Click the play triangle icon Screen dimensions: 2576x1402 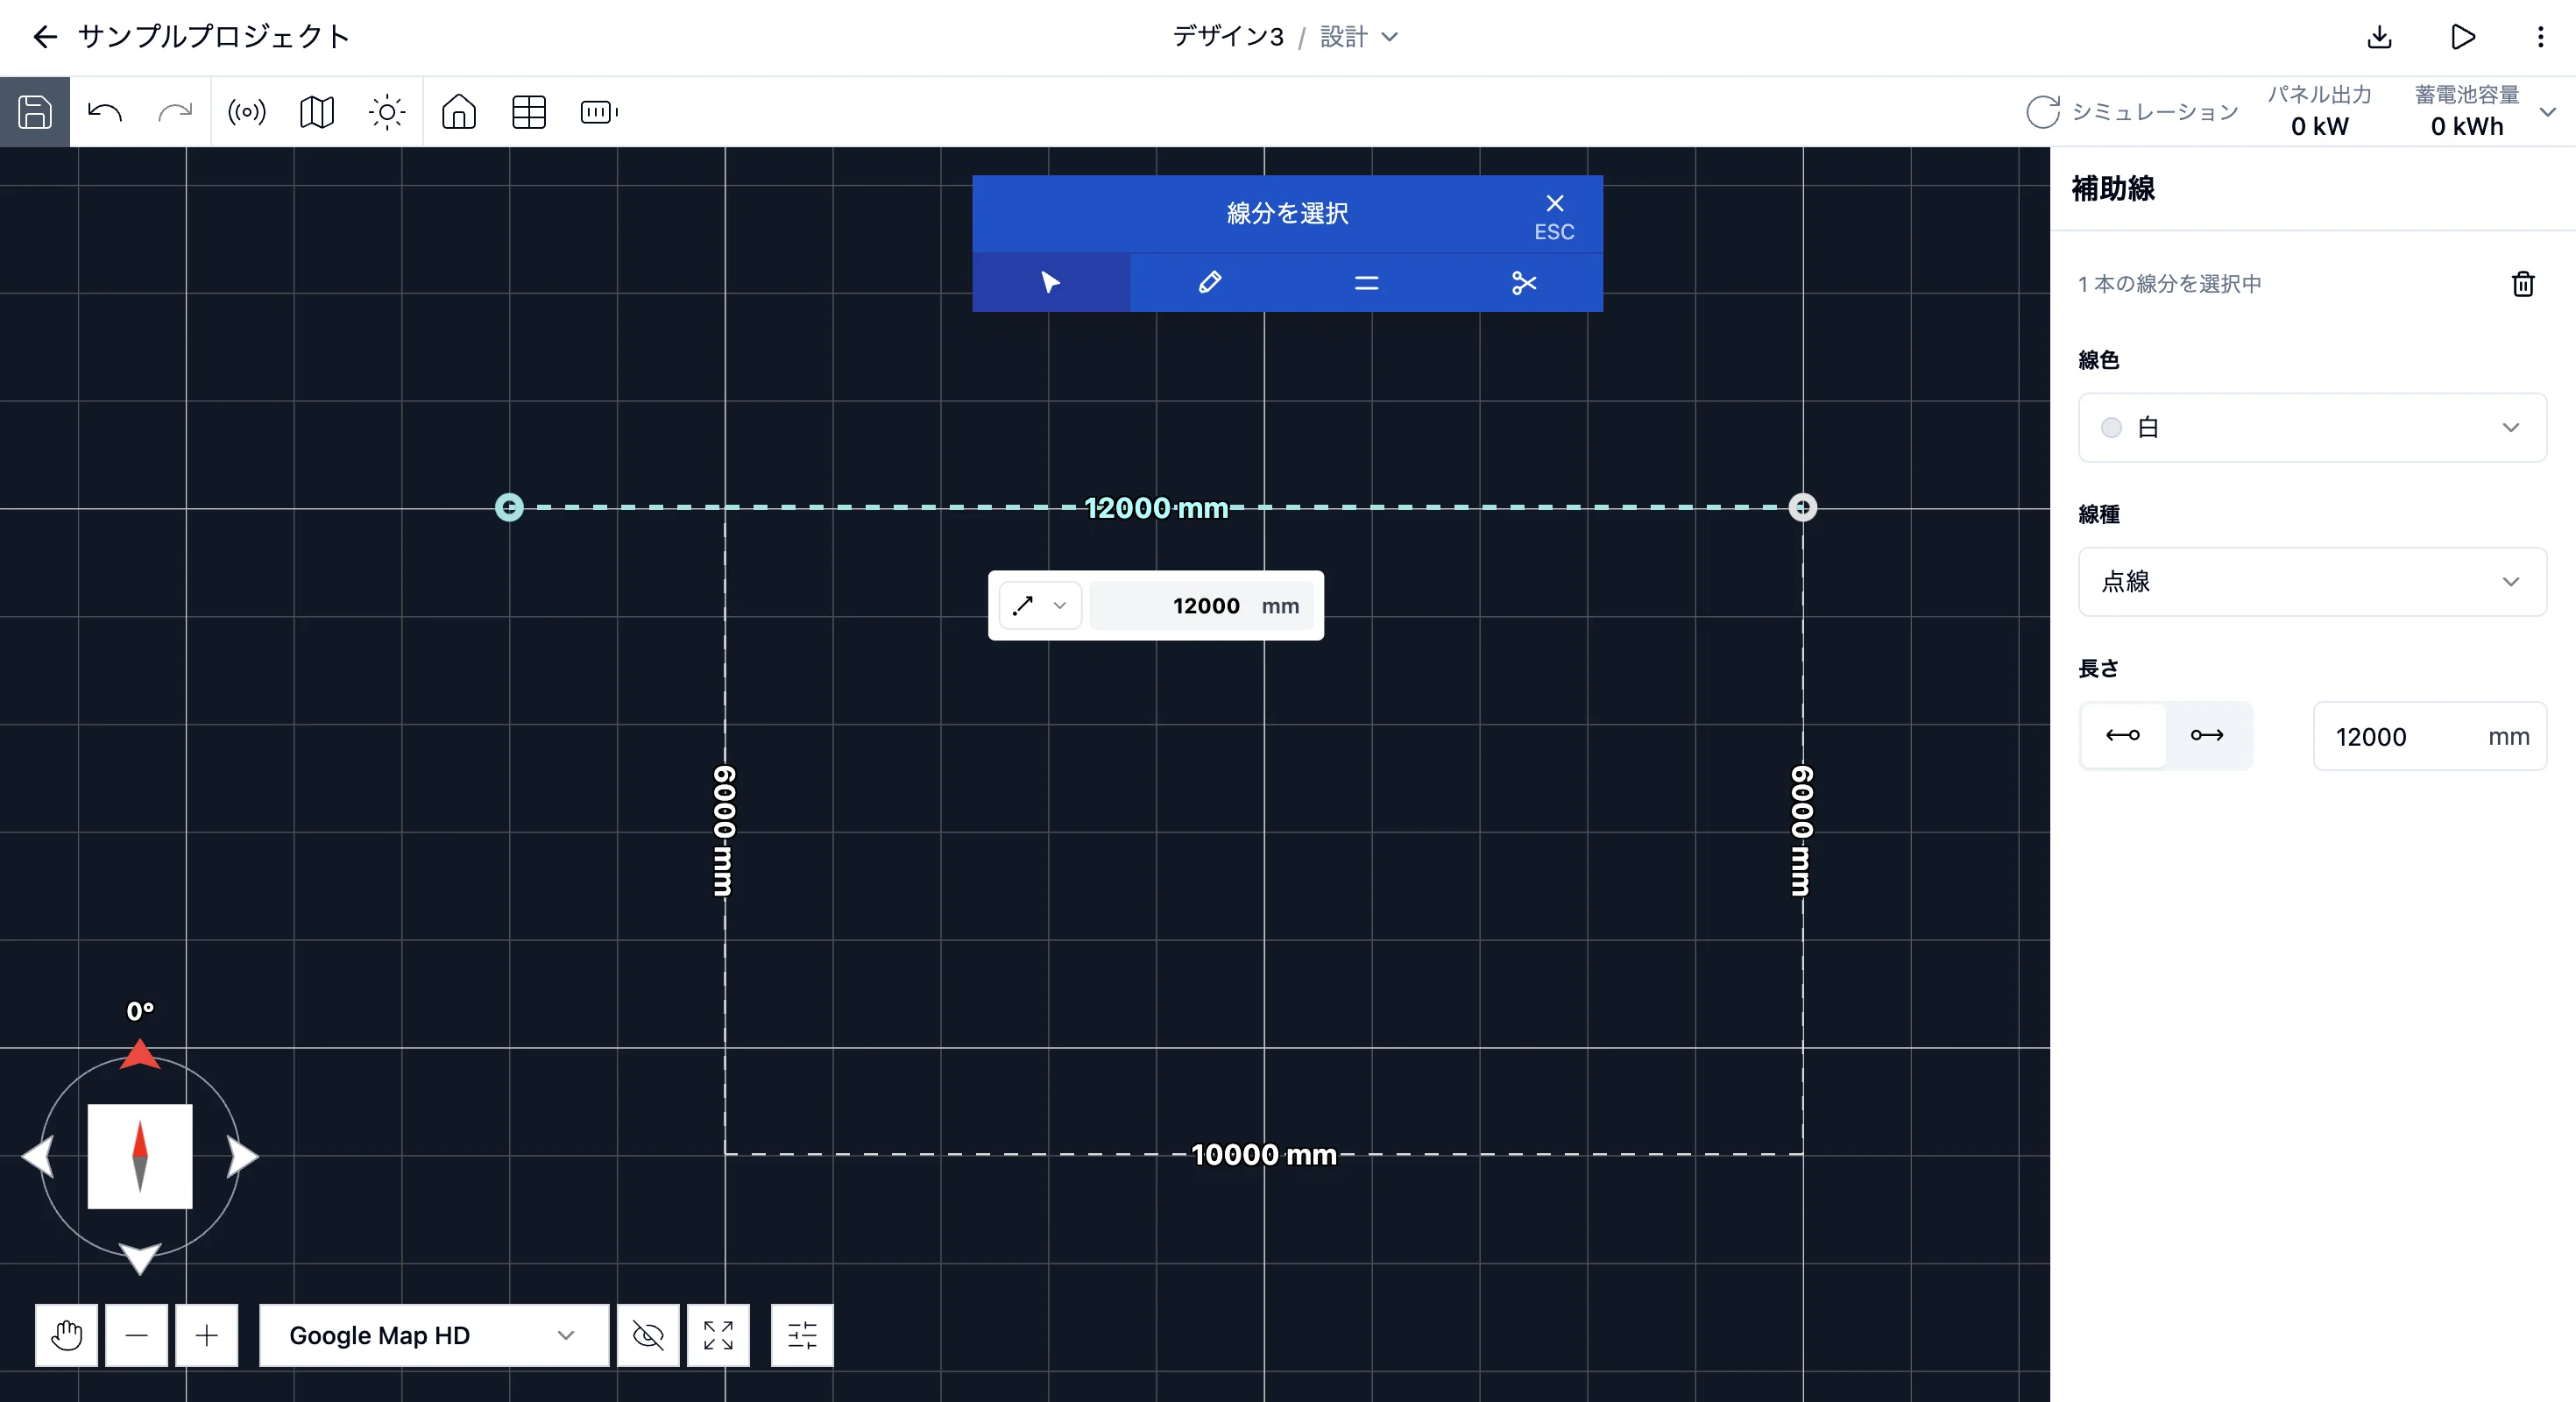point(2463,37)
